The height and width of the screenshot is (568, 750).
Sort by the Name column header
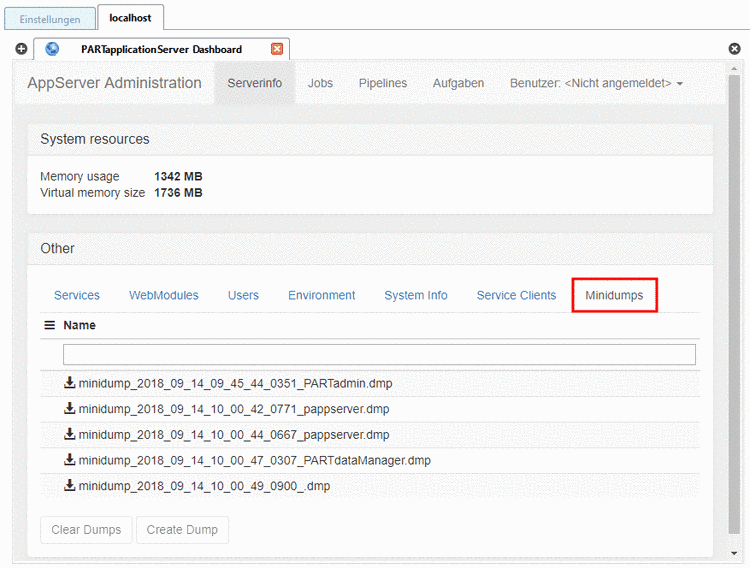(79, 325)
